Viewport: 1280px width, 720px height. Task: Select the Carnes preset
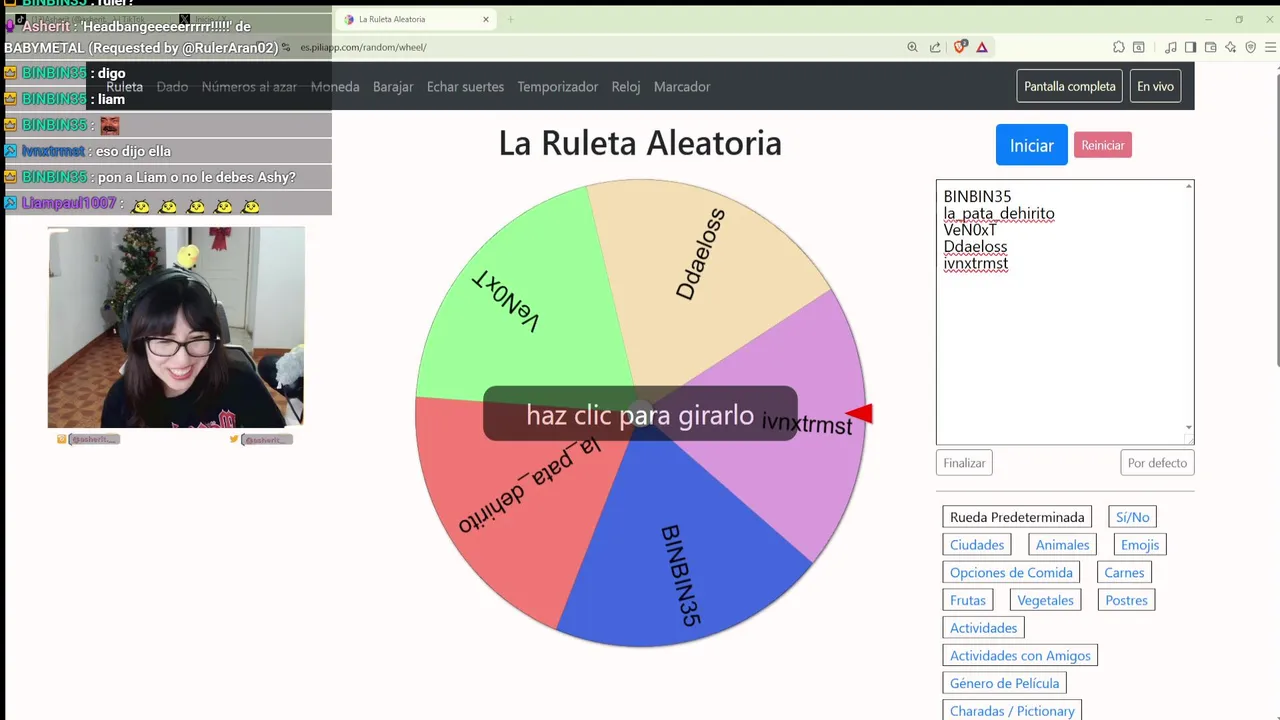pyautogui.click(x=1124, y=573)
